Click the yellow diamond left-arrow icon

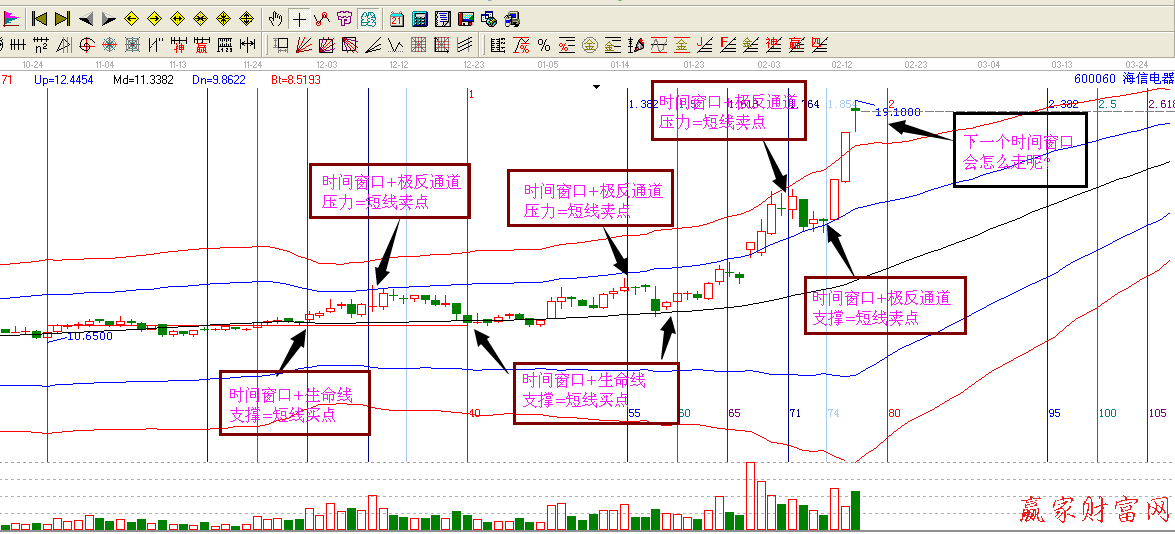click(x=131, y=19)
